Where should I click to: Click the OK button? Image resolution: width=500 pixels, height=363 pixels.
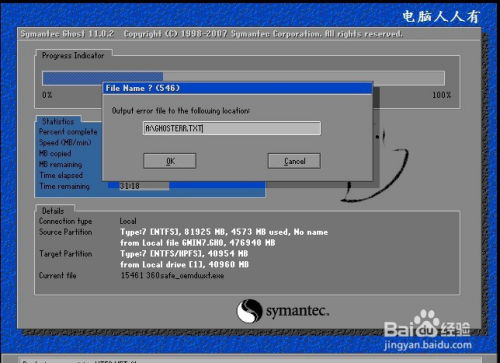pyautogui.click(x=170, y=161)
